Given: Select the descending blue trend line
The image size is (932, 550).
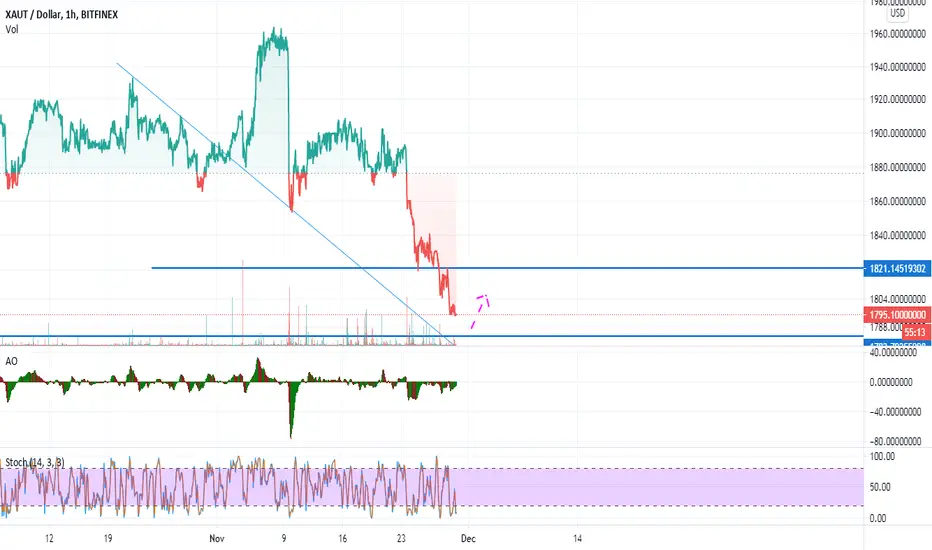Looking at the screenshot, I should pyautogui.click(x=285, y=203).
